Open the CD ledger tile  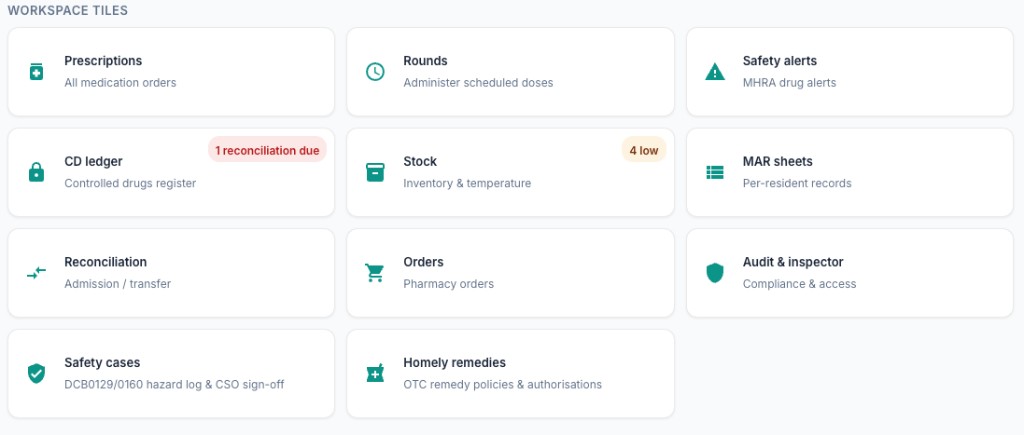pos(171,172)
